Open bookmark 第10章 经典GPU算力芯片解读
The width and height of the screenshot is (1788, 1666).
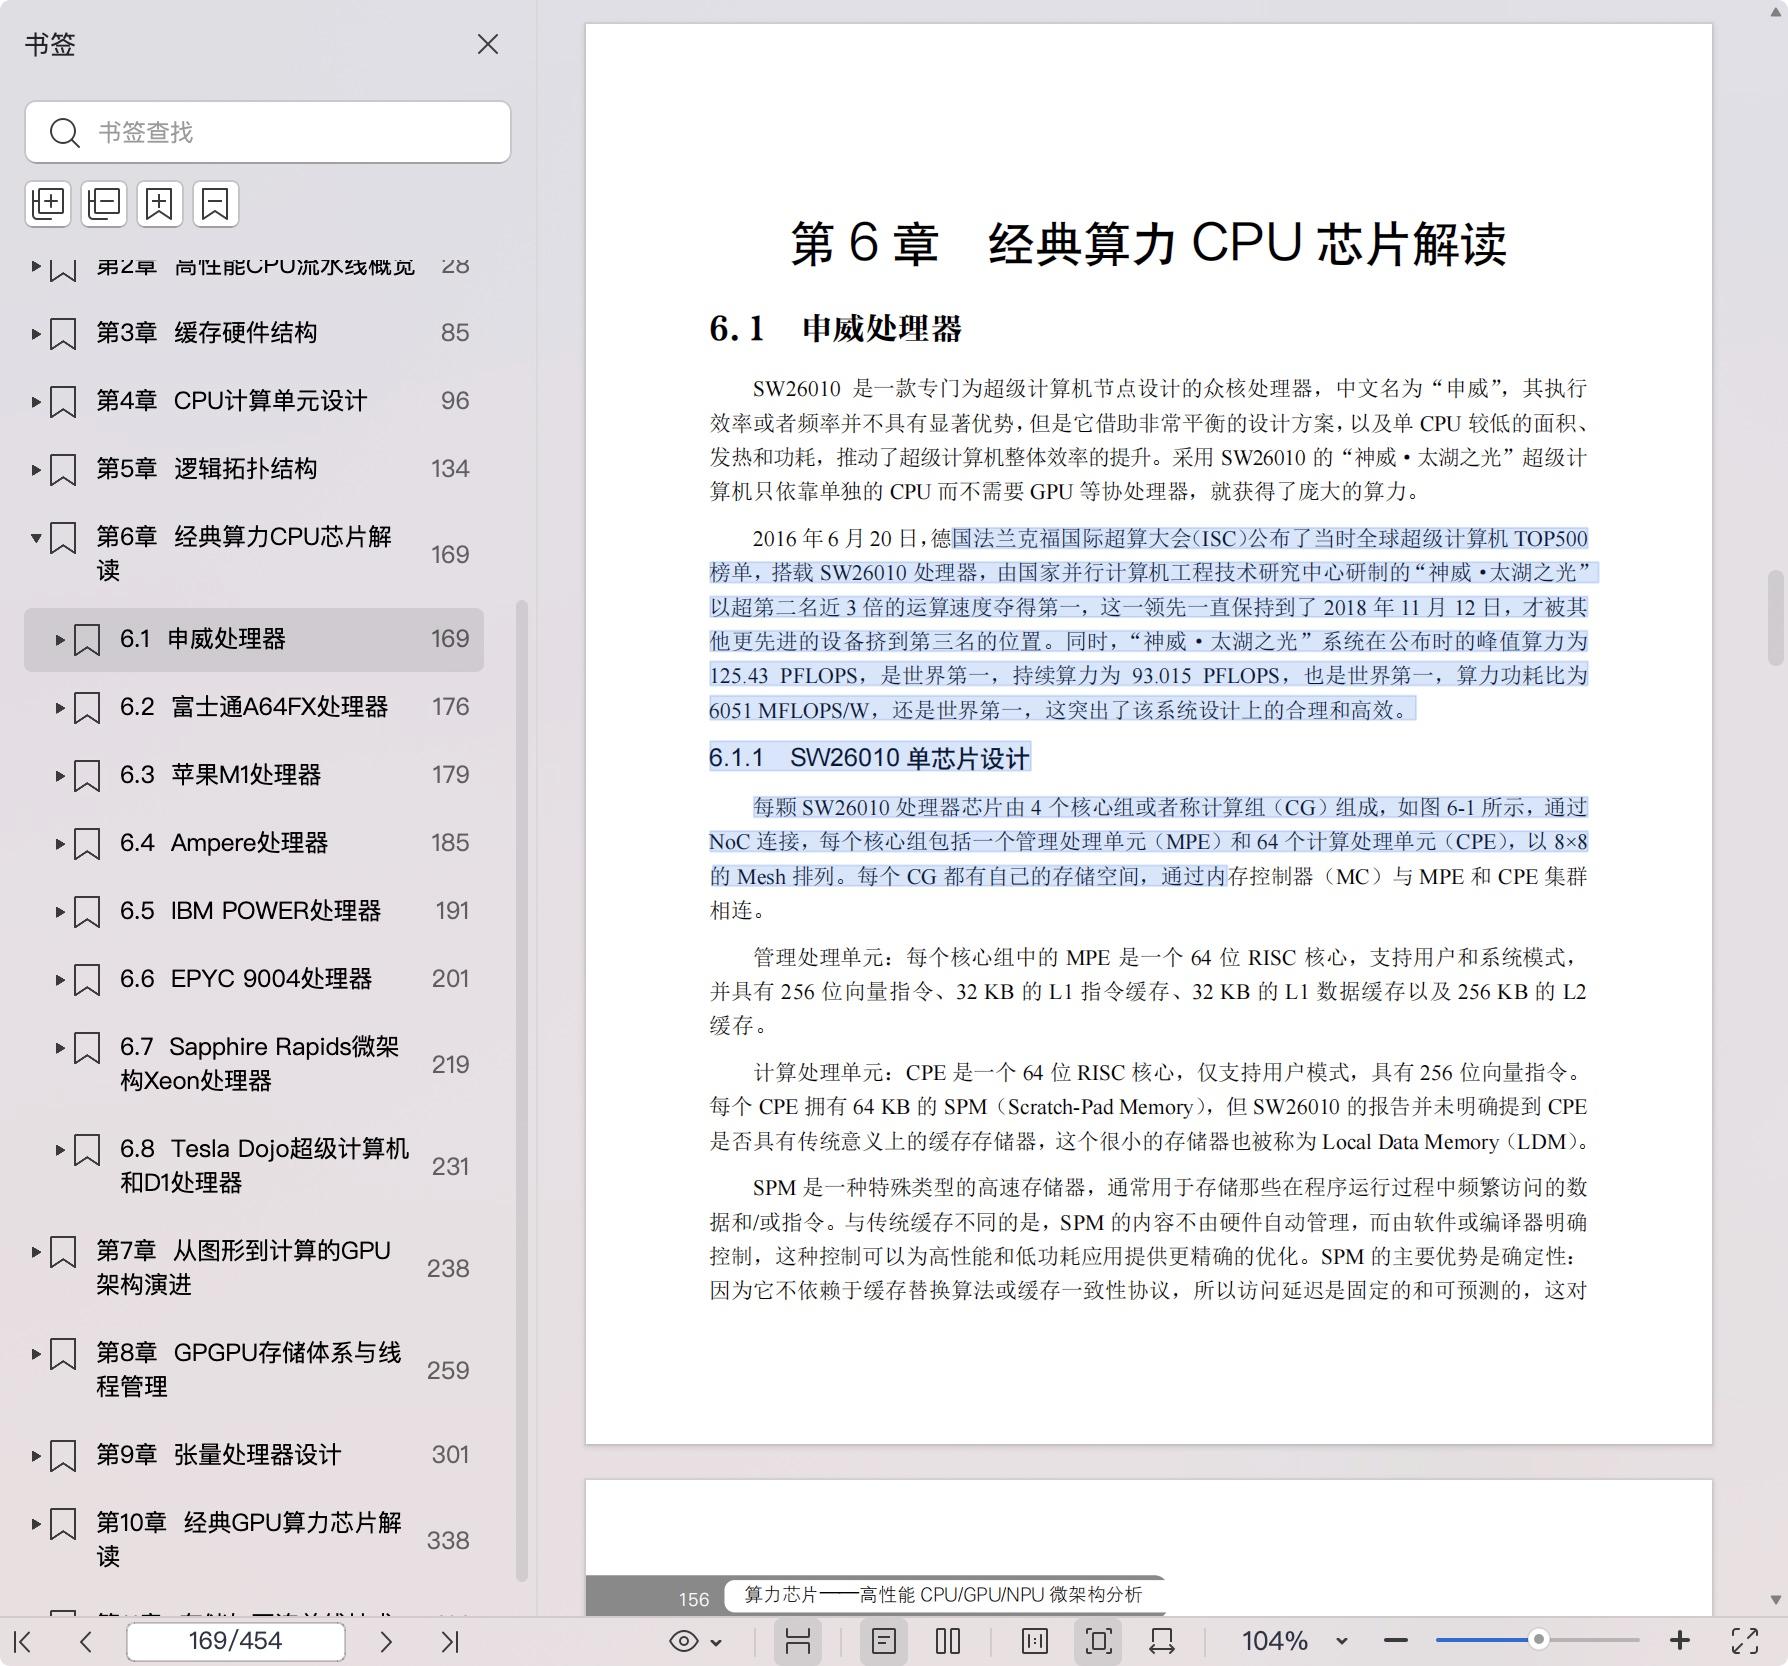(248, 1540)
